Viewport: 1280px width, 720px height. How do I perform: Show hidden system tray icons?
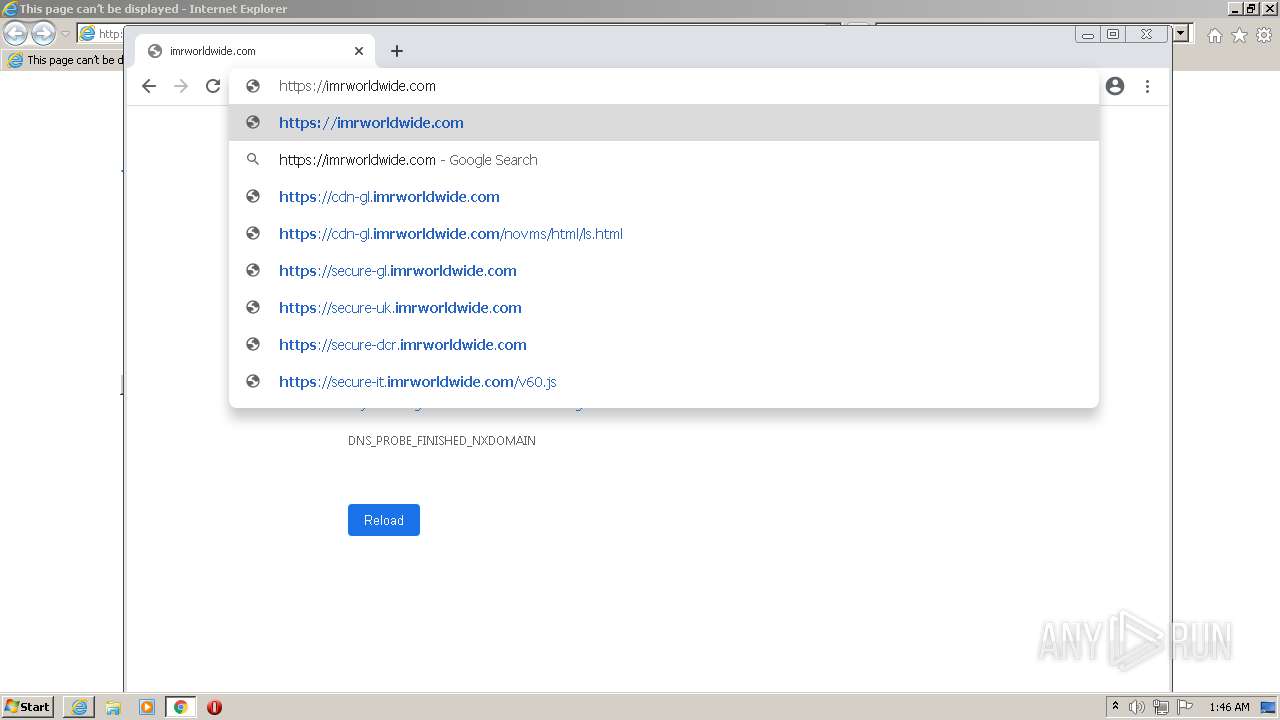(1115, 707)
